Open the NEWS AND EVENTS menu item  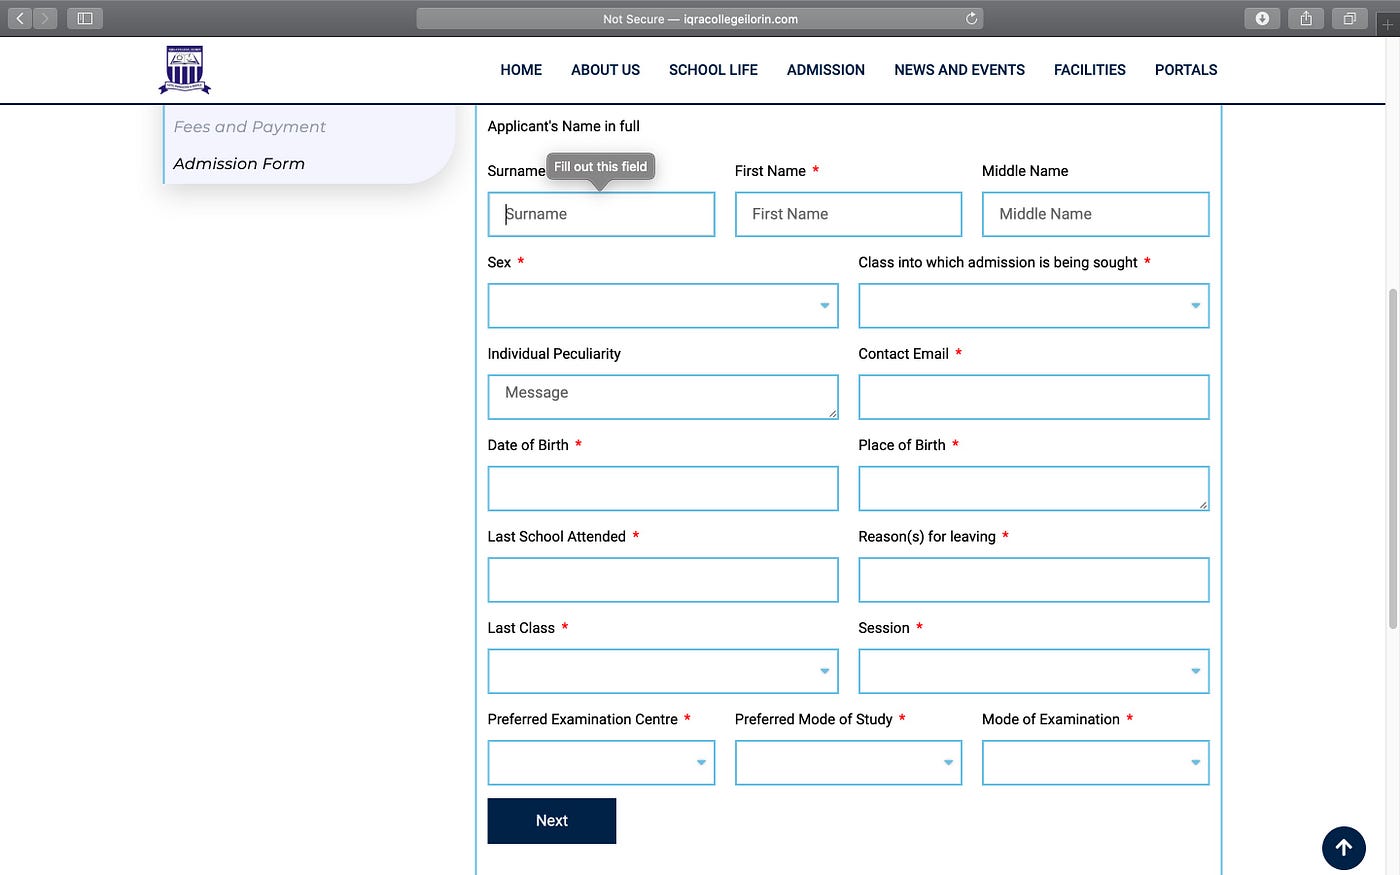pyautogui.click(x=959, y=70)
